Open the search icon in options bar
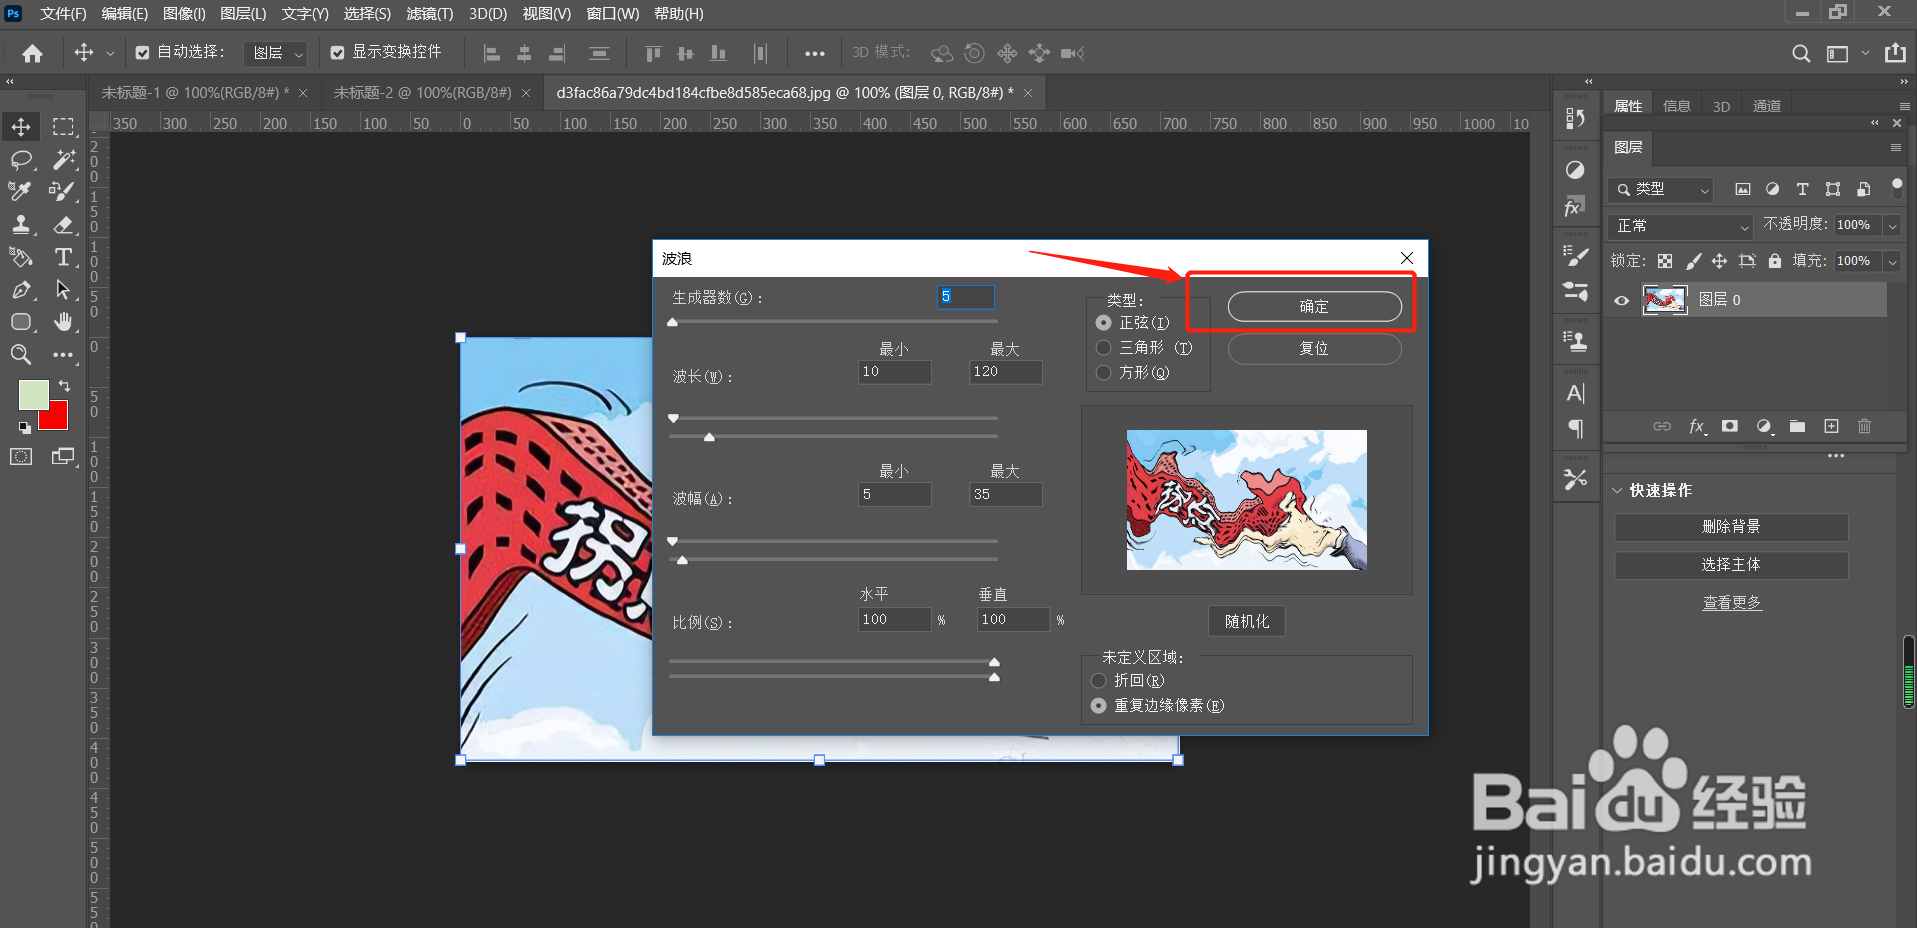Screen dimensions: 1917x928 click(1801, 53)
